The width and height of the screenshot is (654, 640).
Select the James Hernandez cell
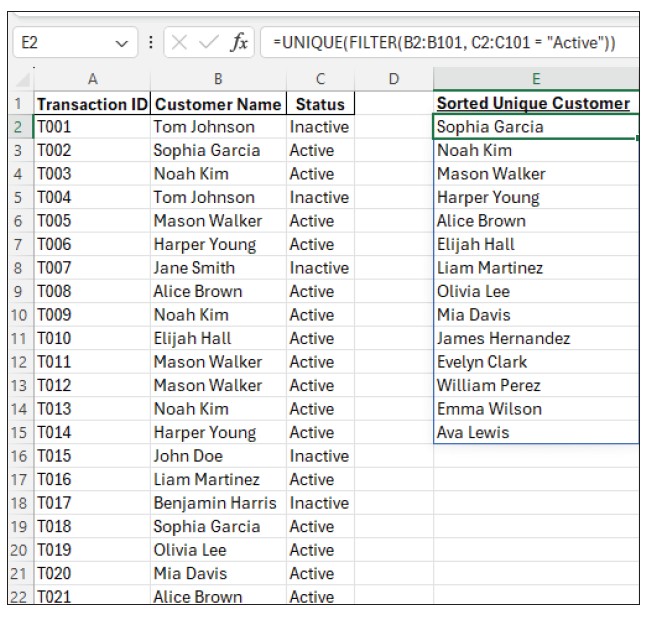[503, 338]
